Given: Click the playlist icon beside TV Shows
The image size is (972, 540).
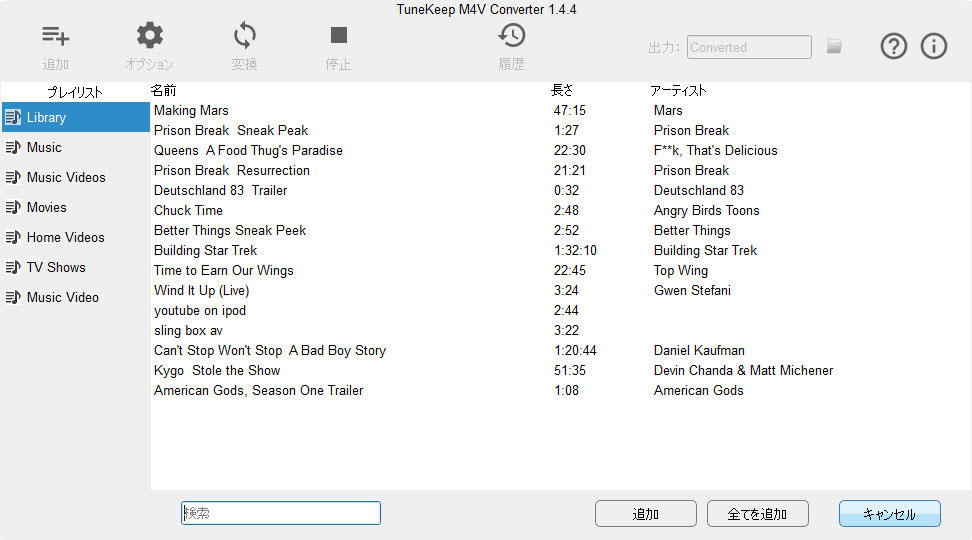Looking at the screenshot, I should pos(13,267).
